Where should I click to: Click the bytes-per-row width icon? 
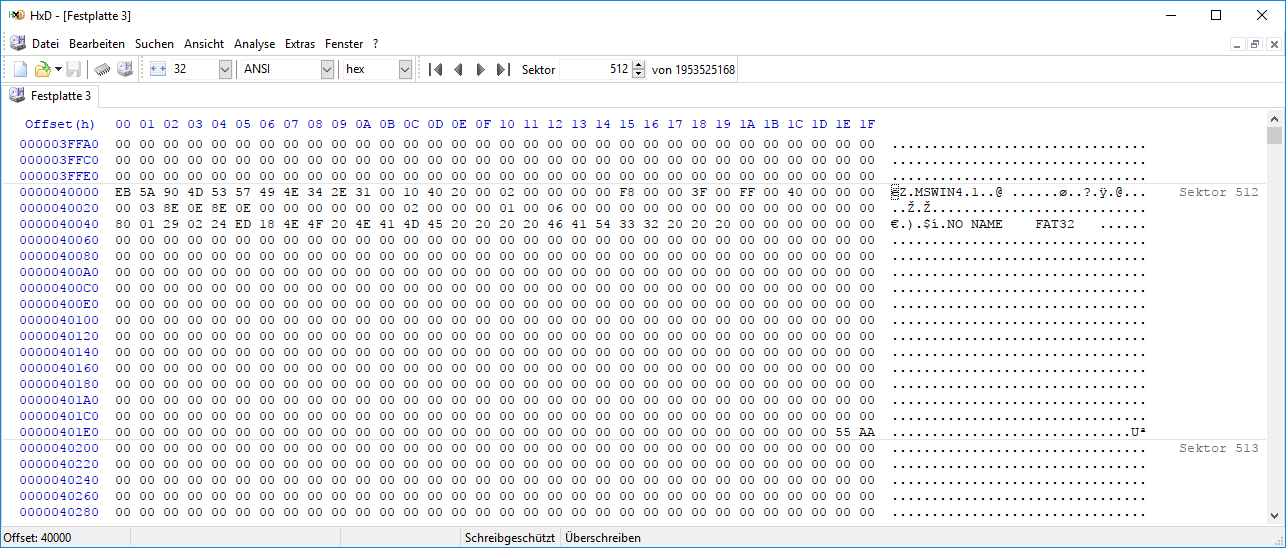coord(158,69)
